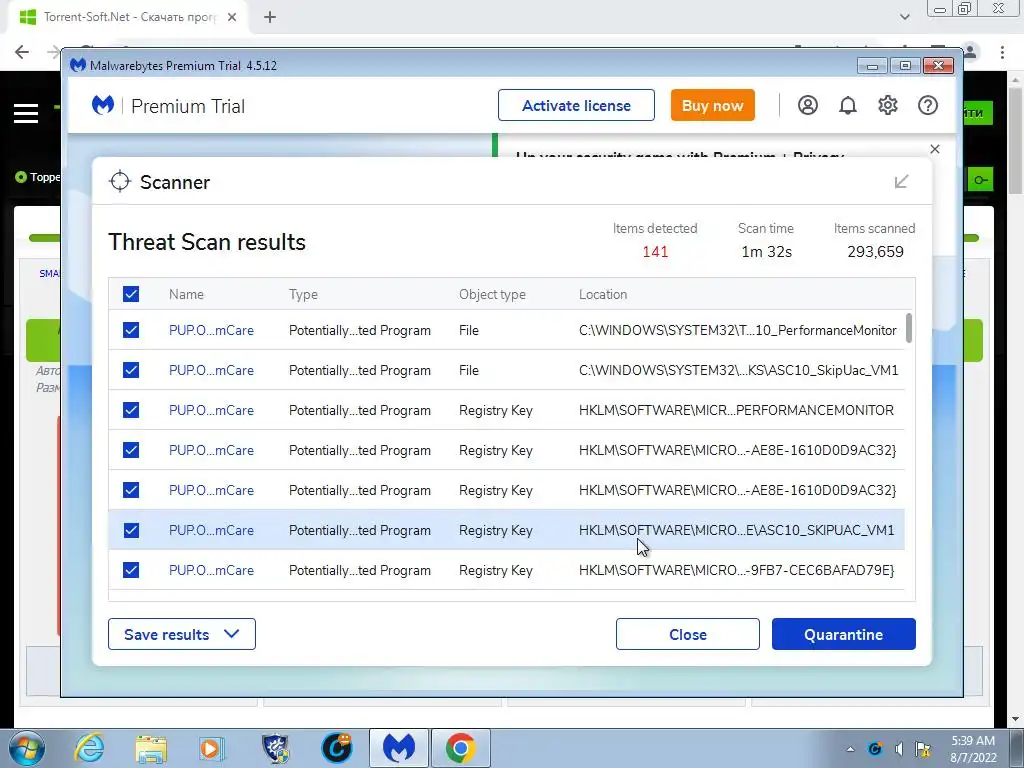
Task: Sort results by the Name column
Action: click(x=186, y=294)
